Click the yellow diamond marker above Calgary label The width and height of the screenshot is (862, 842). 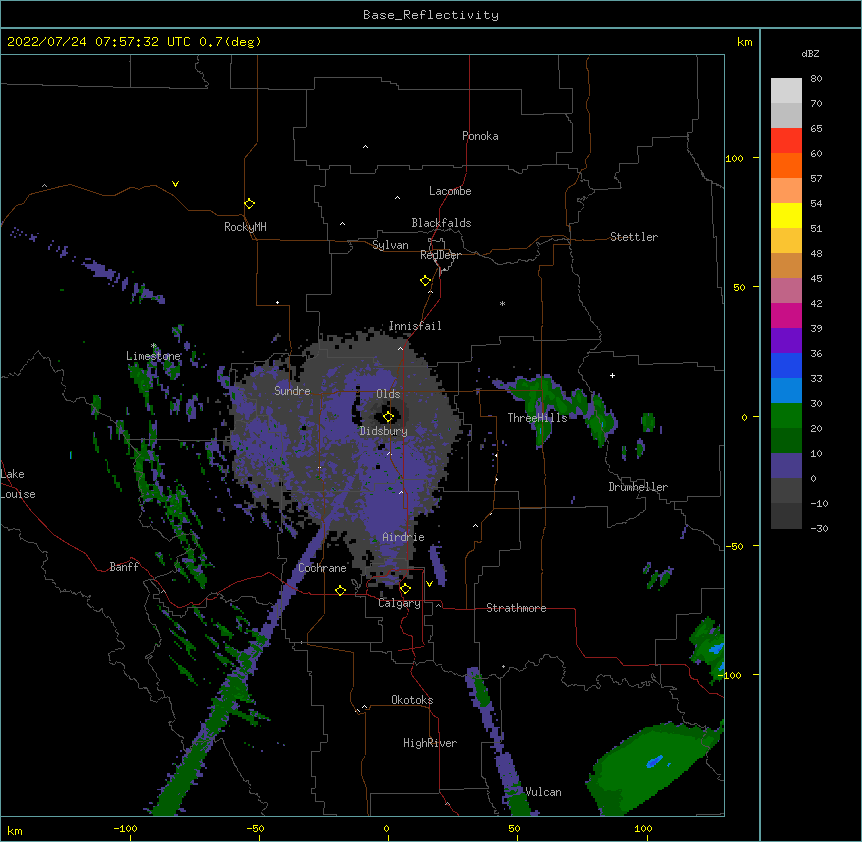[x=405, y=589]
